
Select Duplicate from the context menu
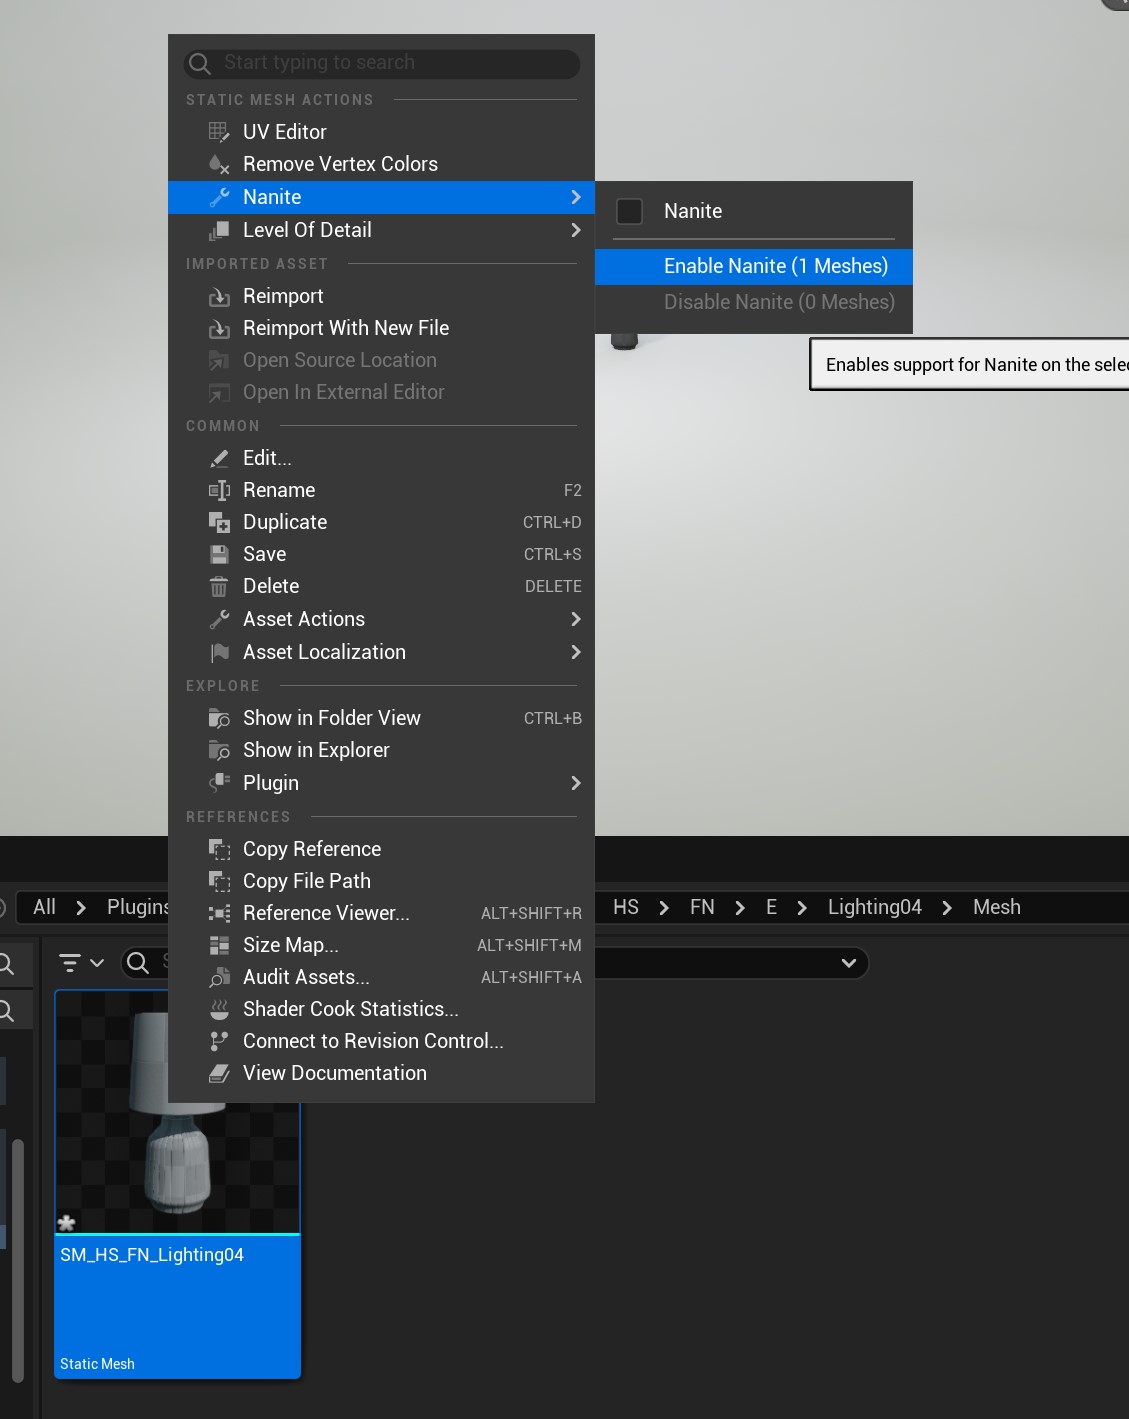382,522
